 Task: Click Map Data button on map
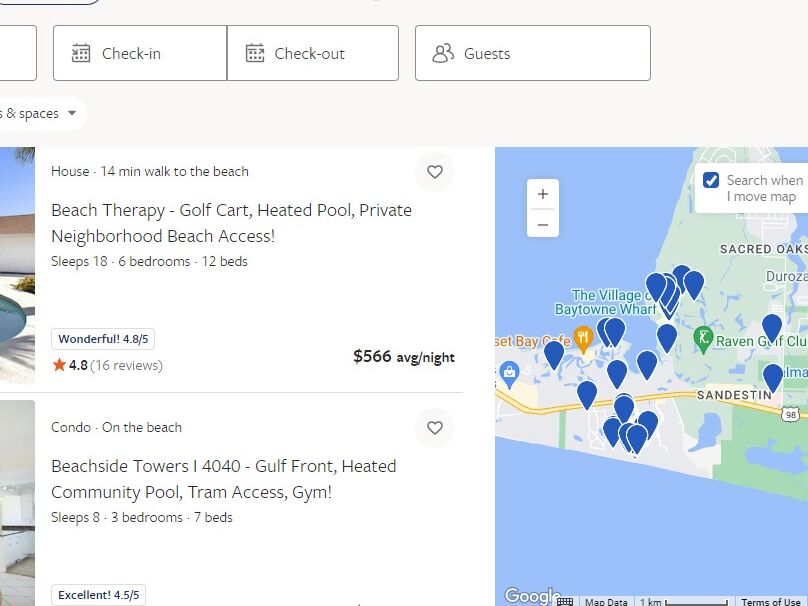[606, 601]
